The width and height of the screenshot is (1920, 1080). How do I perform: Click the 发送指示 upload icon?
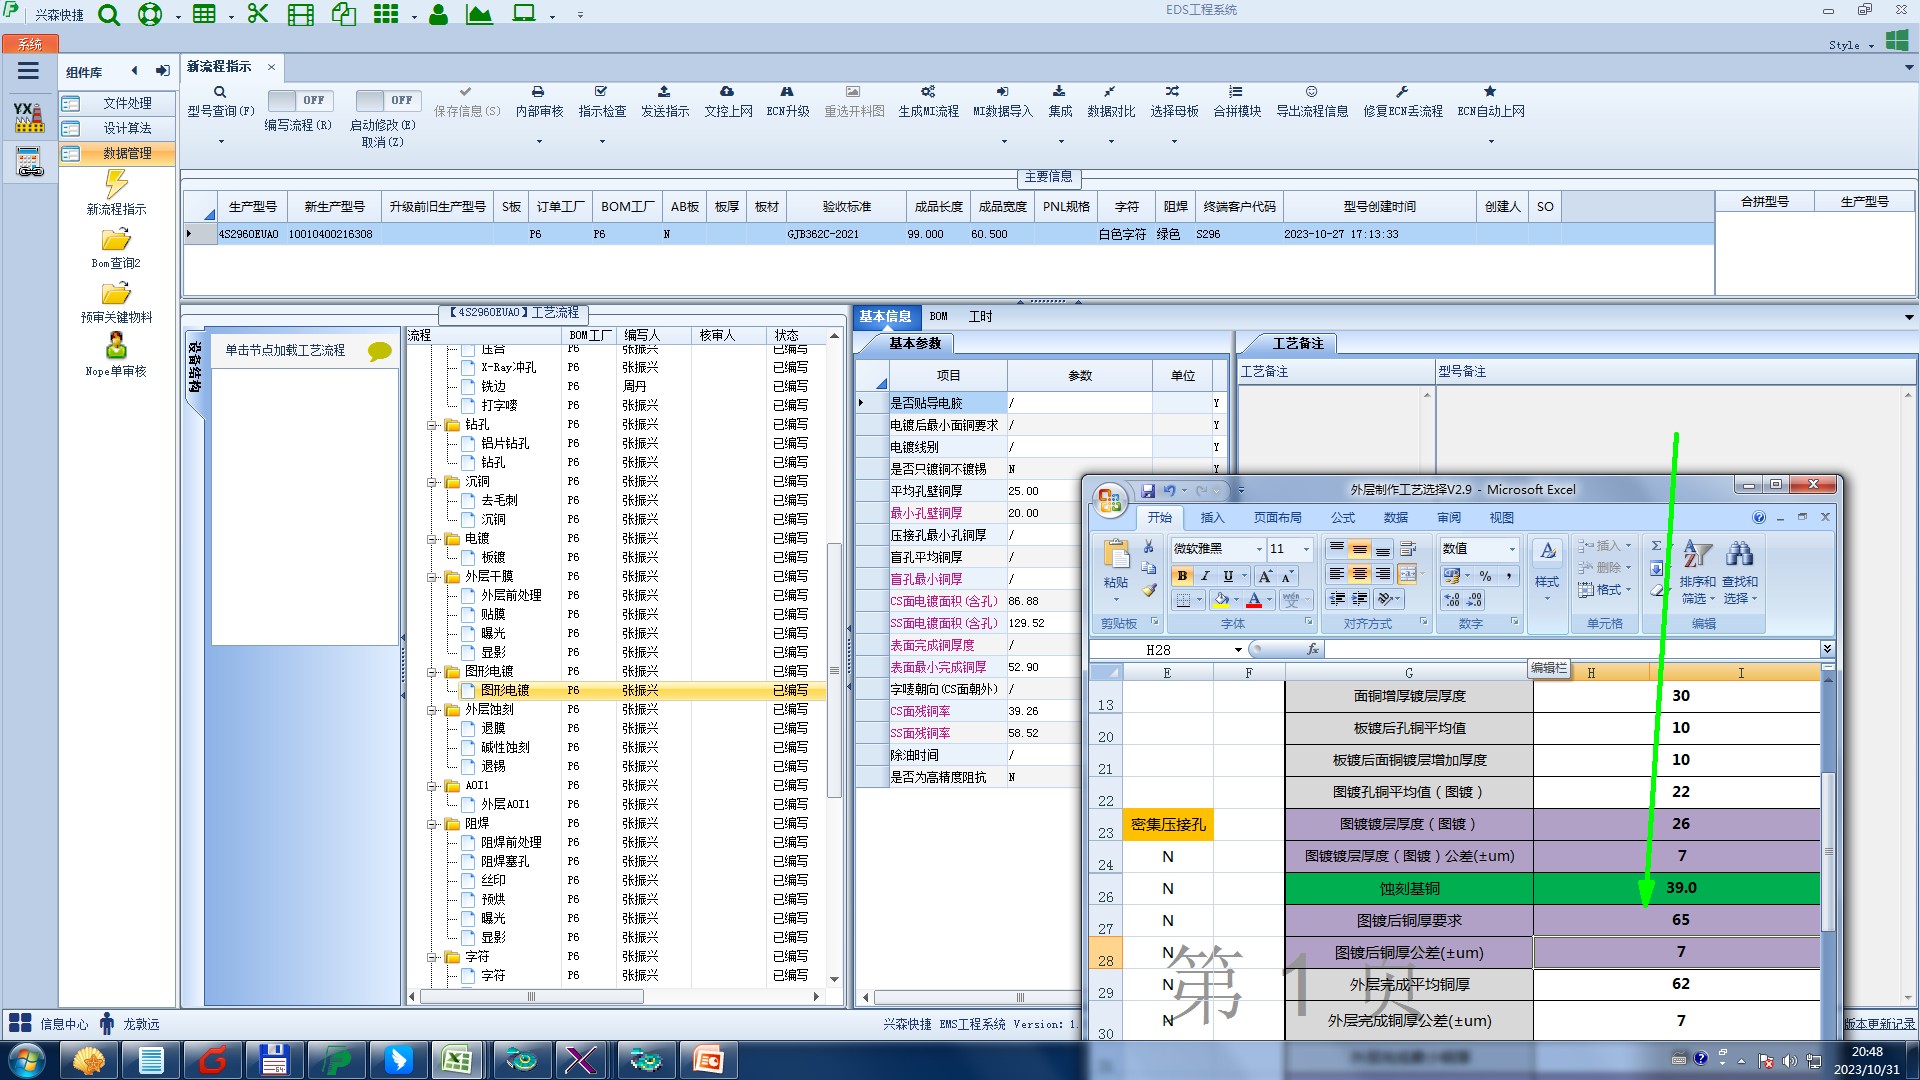(x=664, y=92)
